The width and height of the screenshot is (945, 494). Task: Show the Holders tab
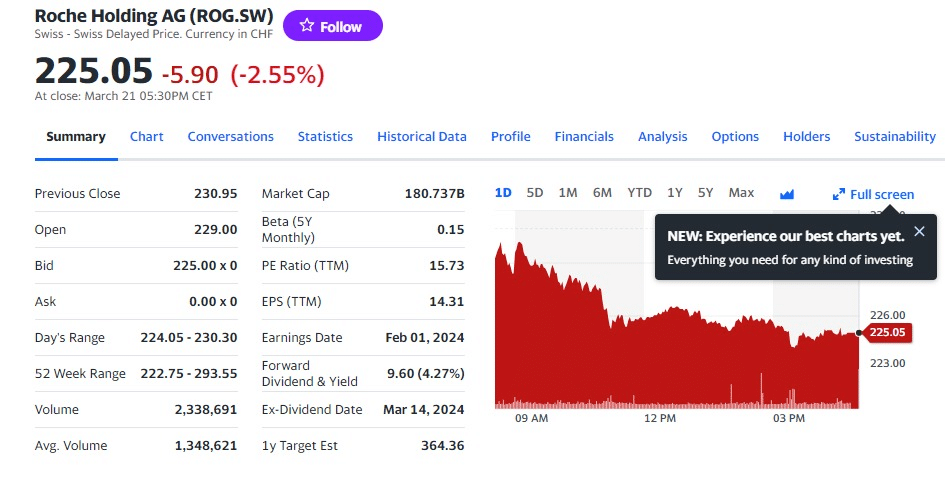click(806, 137)
